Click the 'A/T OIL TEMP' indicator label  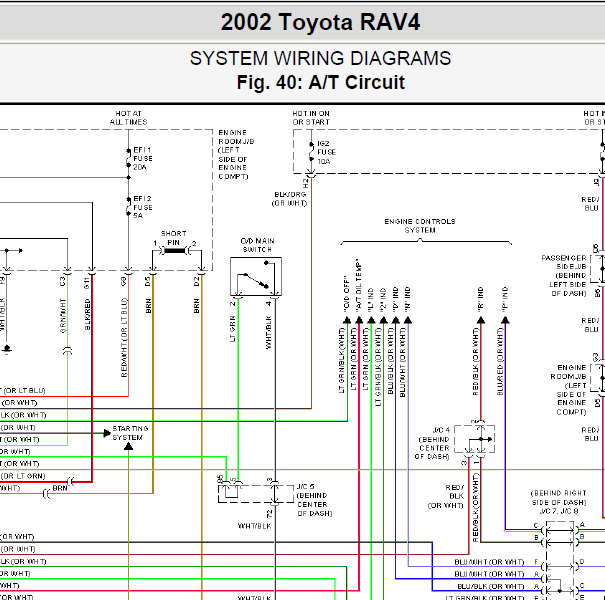click(x=358, y=286)
